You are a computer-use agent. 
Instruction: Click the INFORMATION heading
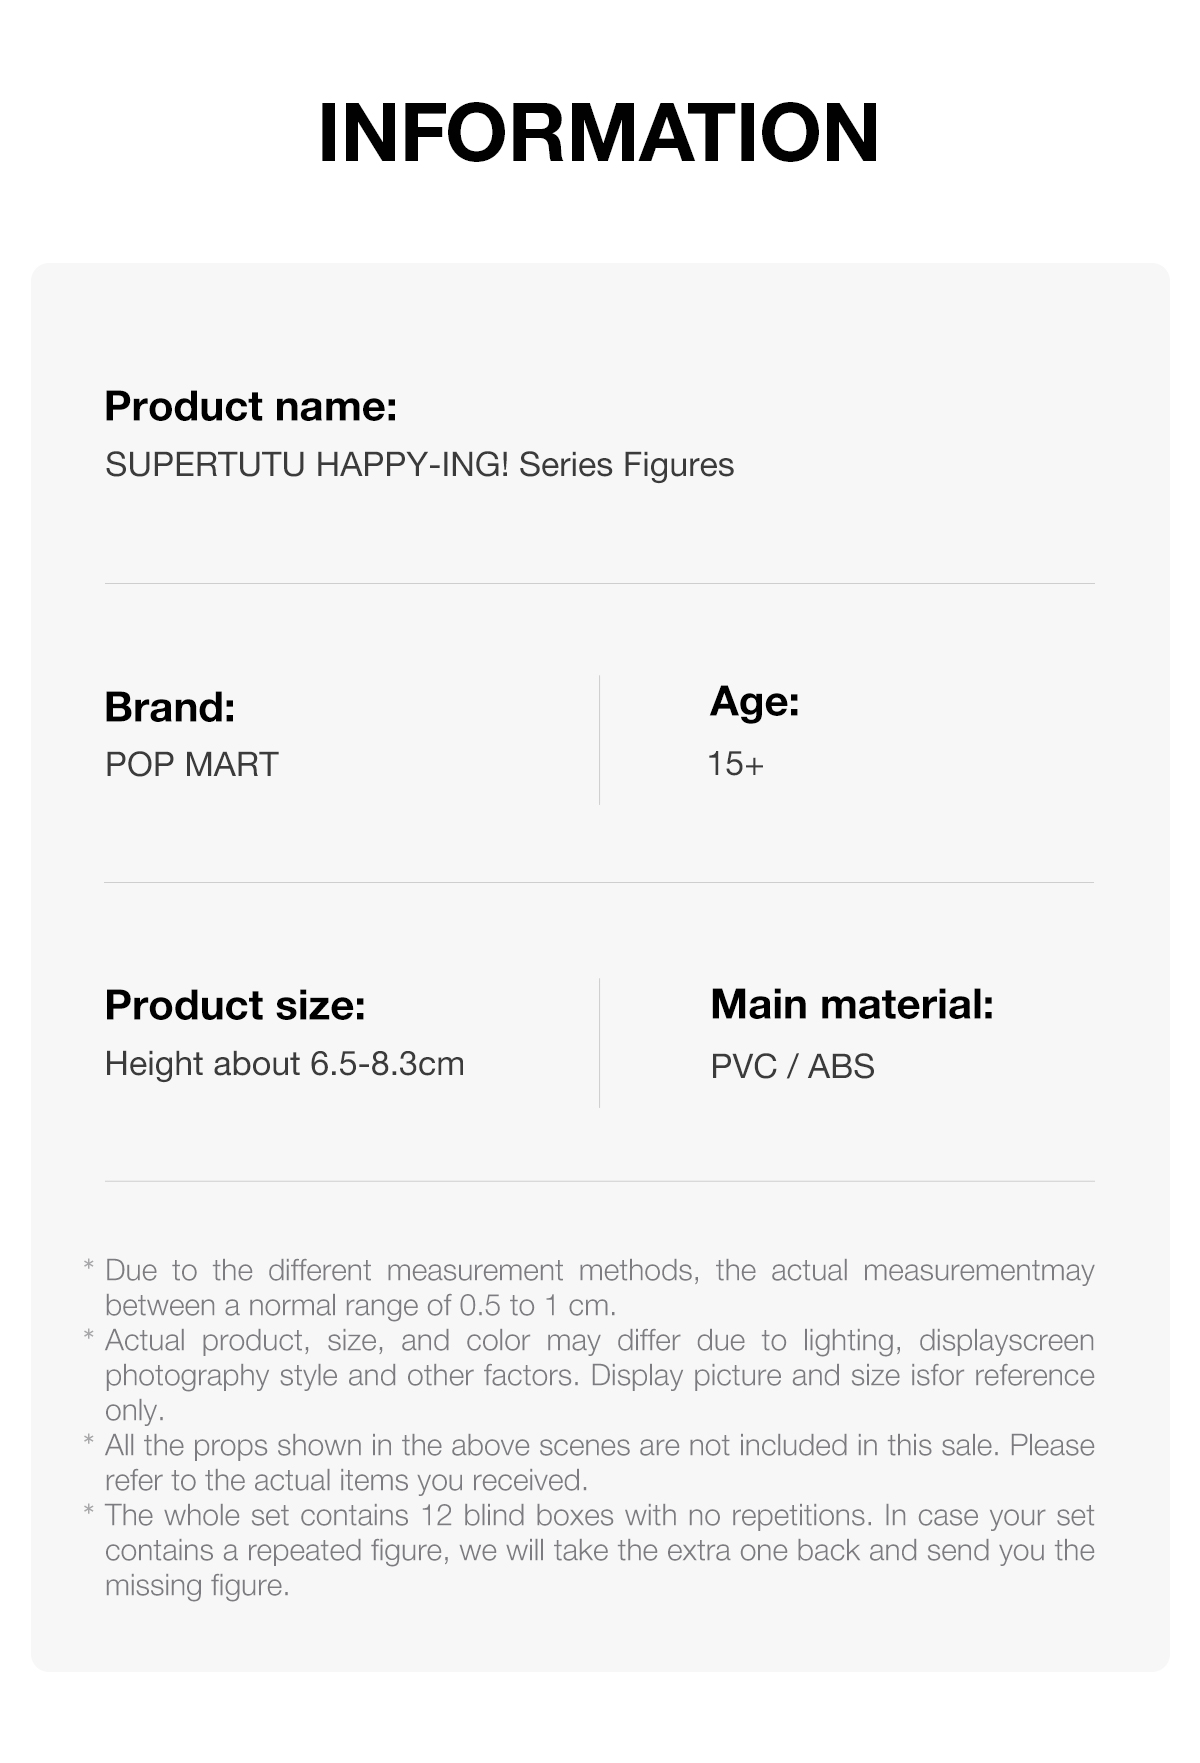599,133
